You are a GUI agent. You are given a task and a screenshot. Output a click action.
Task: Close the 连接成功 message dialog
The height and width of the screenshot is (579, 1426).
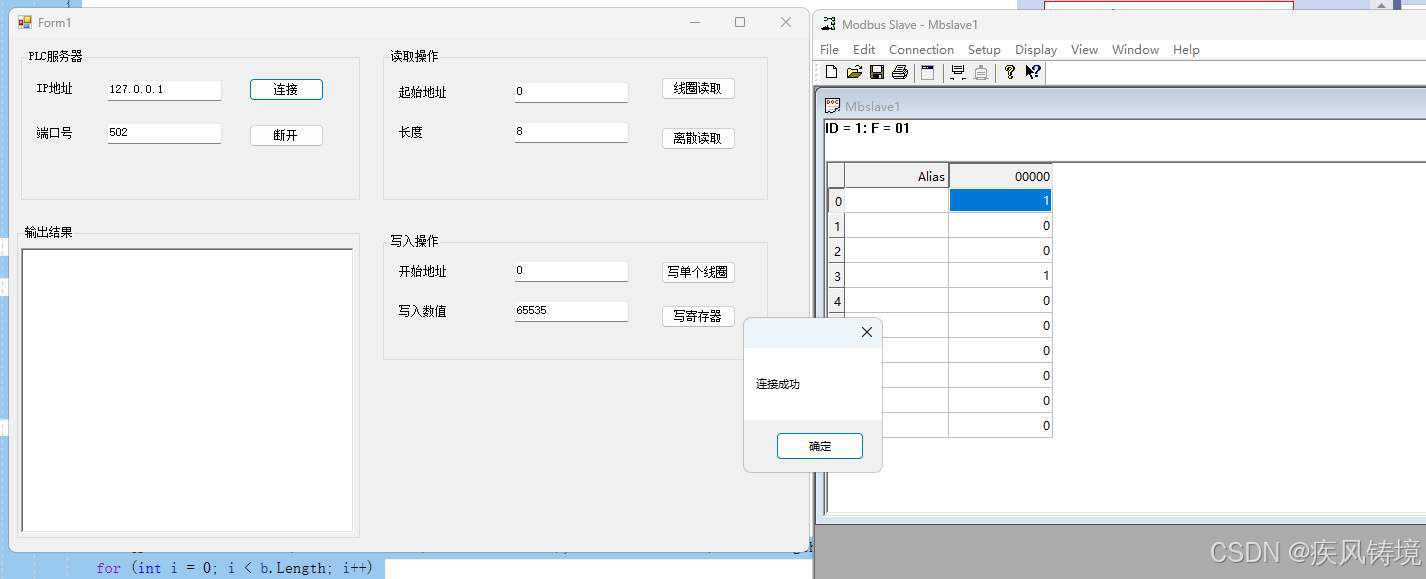point(867,332)
